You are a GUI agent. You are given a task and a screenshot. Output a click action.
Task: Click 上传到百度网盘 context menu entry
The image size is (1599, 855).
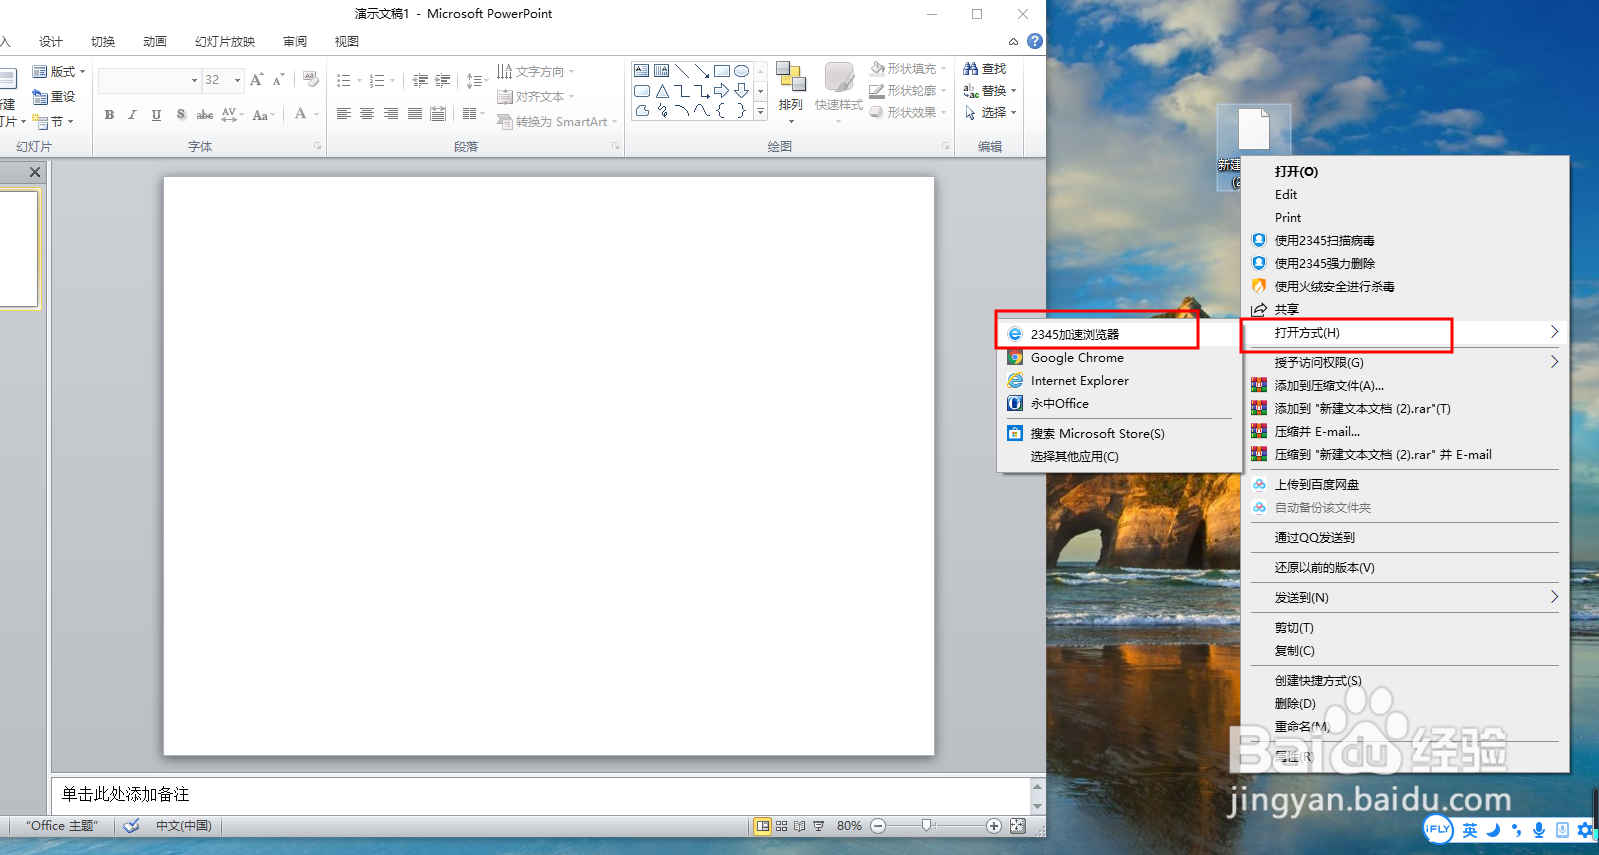[x=1404, y=485]
